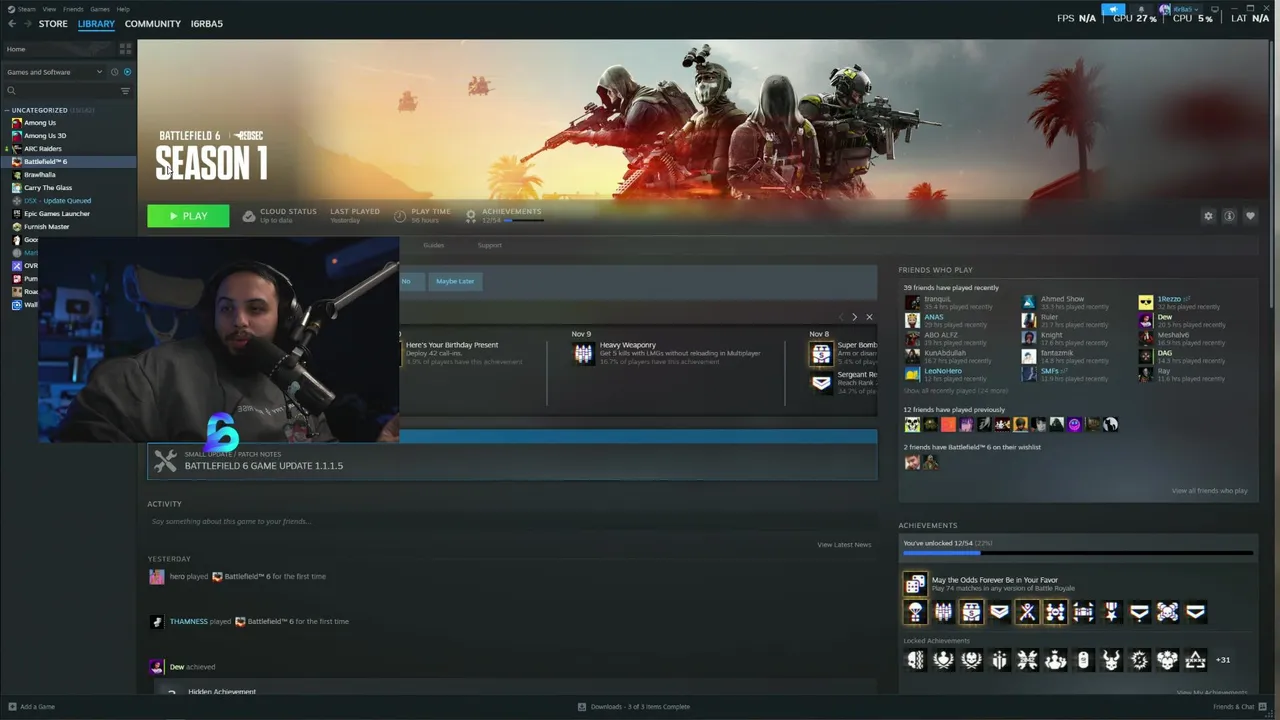The image size is (1280, 720).
Task: Open I6RBA5 profile tab
Action: pos(207,24)
